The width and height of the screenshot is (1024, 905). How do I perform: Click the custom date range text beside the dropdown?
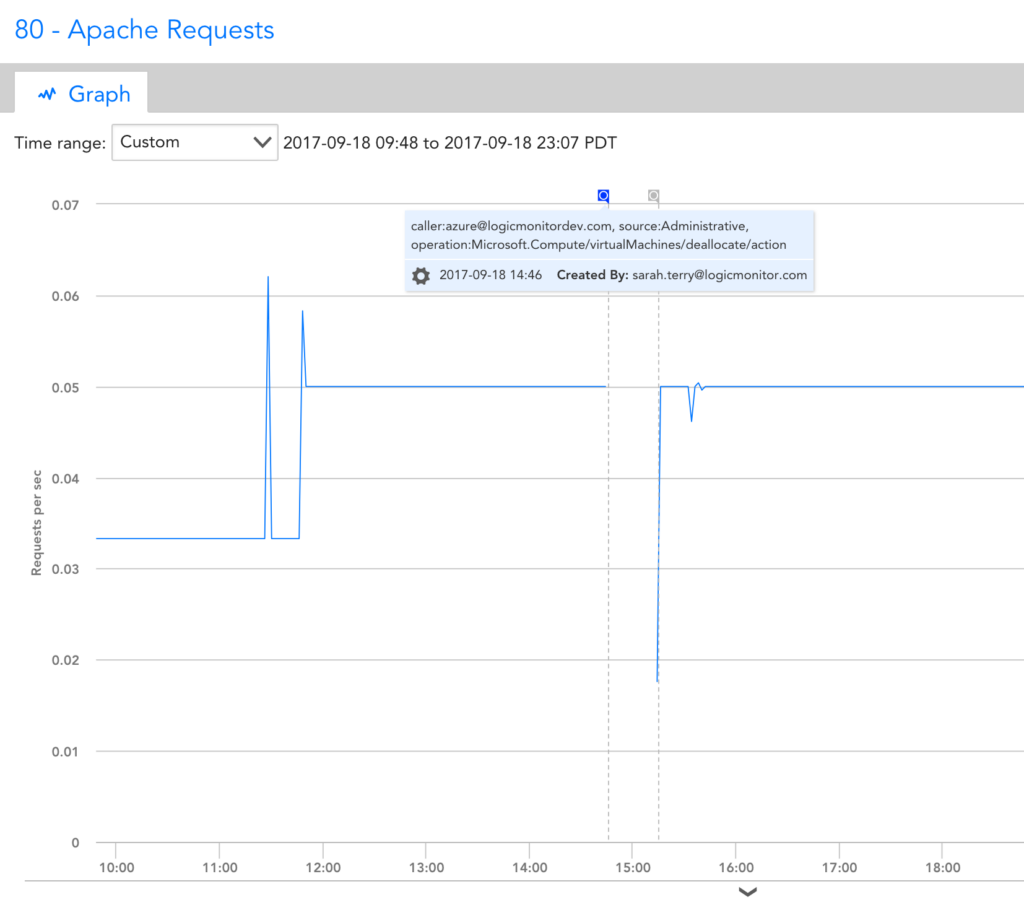coord(450,142)
